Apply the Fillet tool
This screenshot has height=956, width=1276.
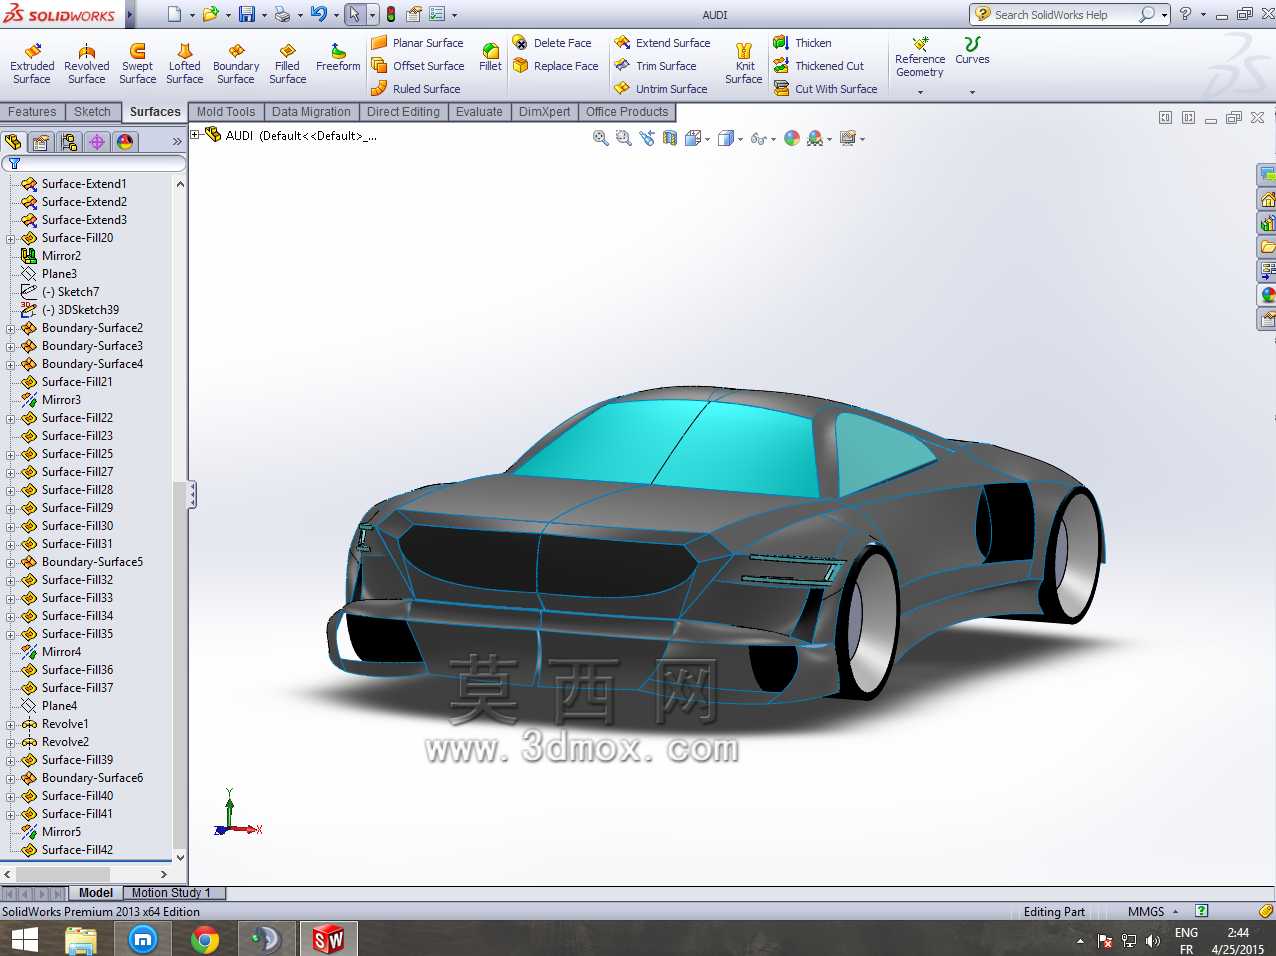click(490, 57)
